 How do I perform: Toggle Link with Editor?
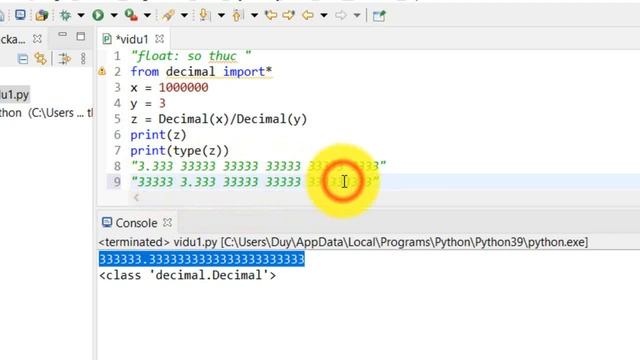click(x=40, y=59)
